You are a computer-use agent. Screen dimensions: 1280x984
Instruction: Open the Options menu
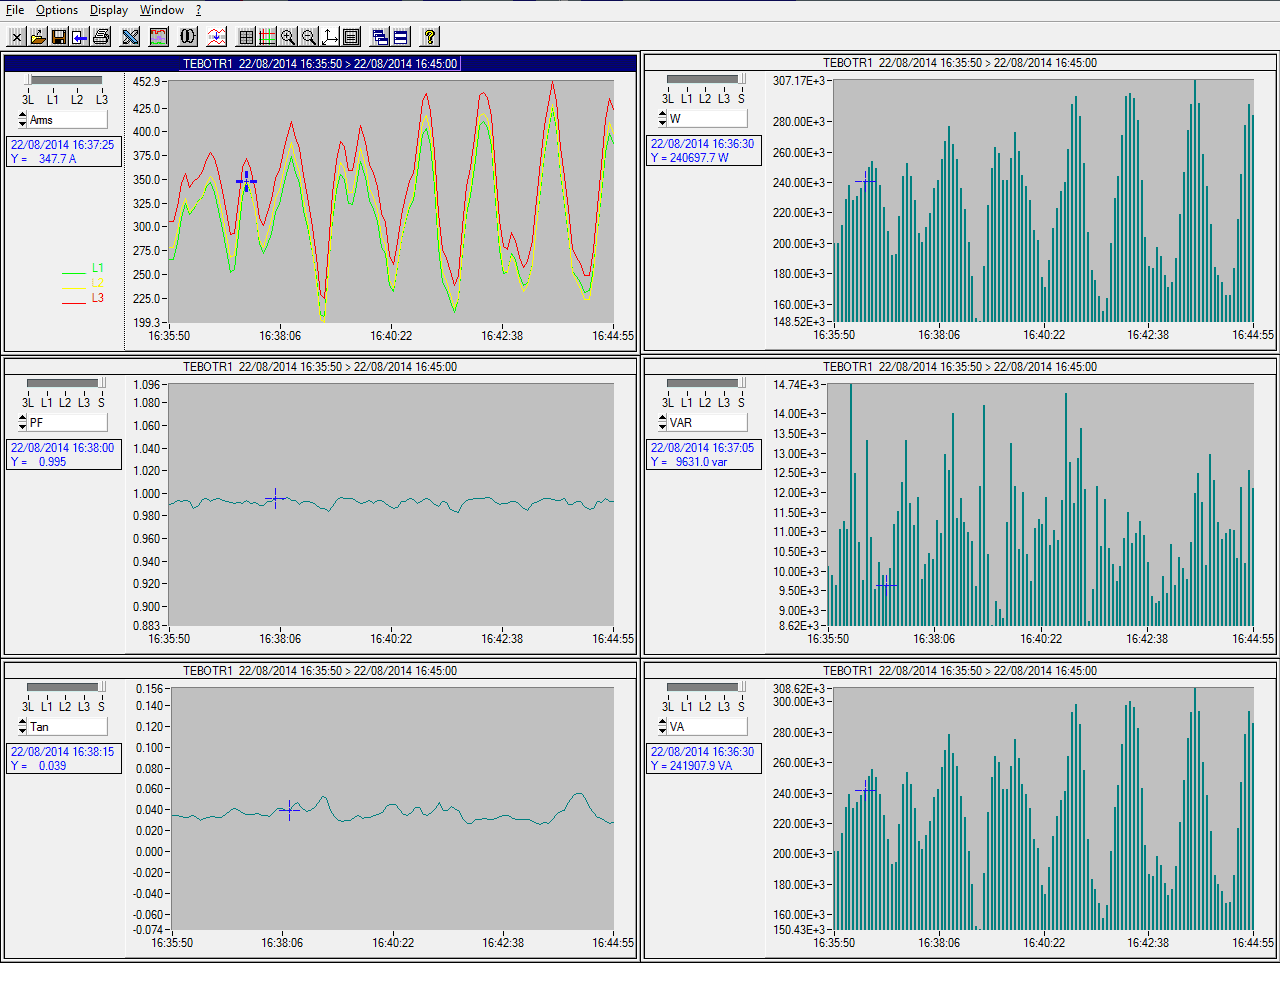tap(57, 10)
